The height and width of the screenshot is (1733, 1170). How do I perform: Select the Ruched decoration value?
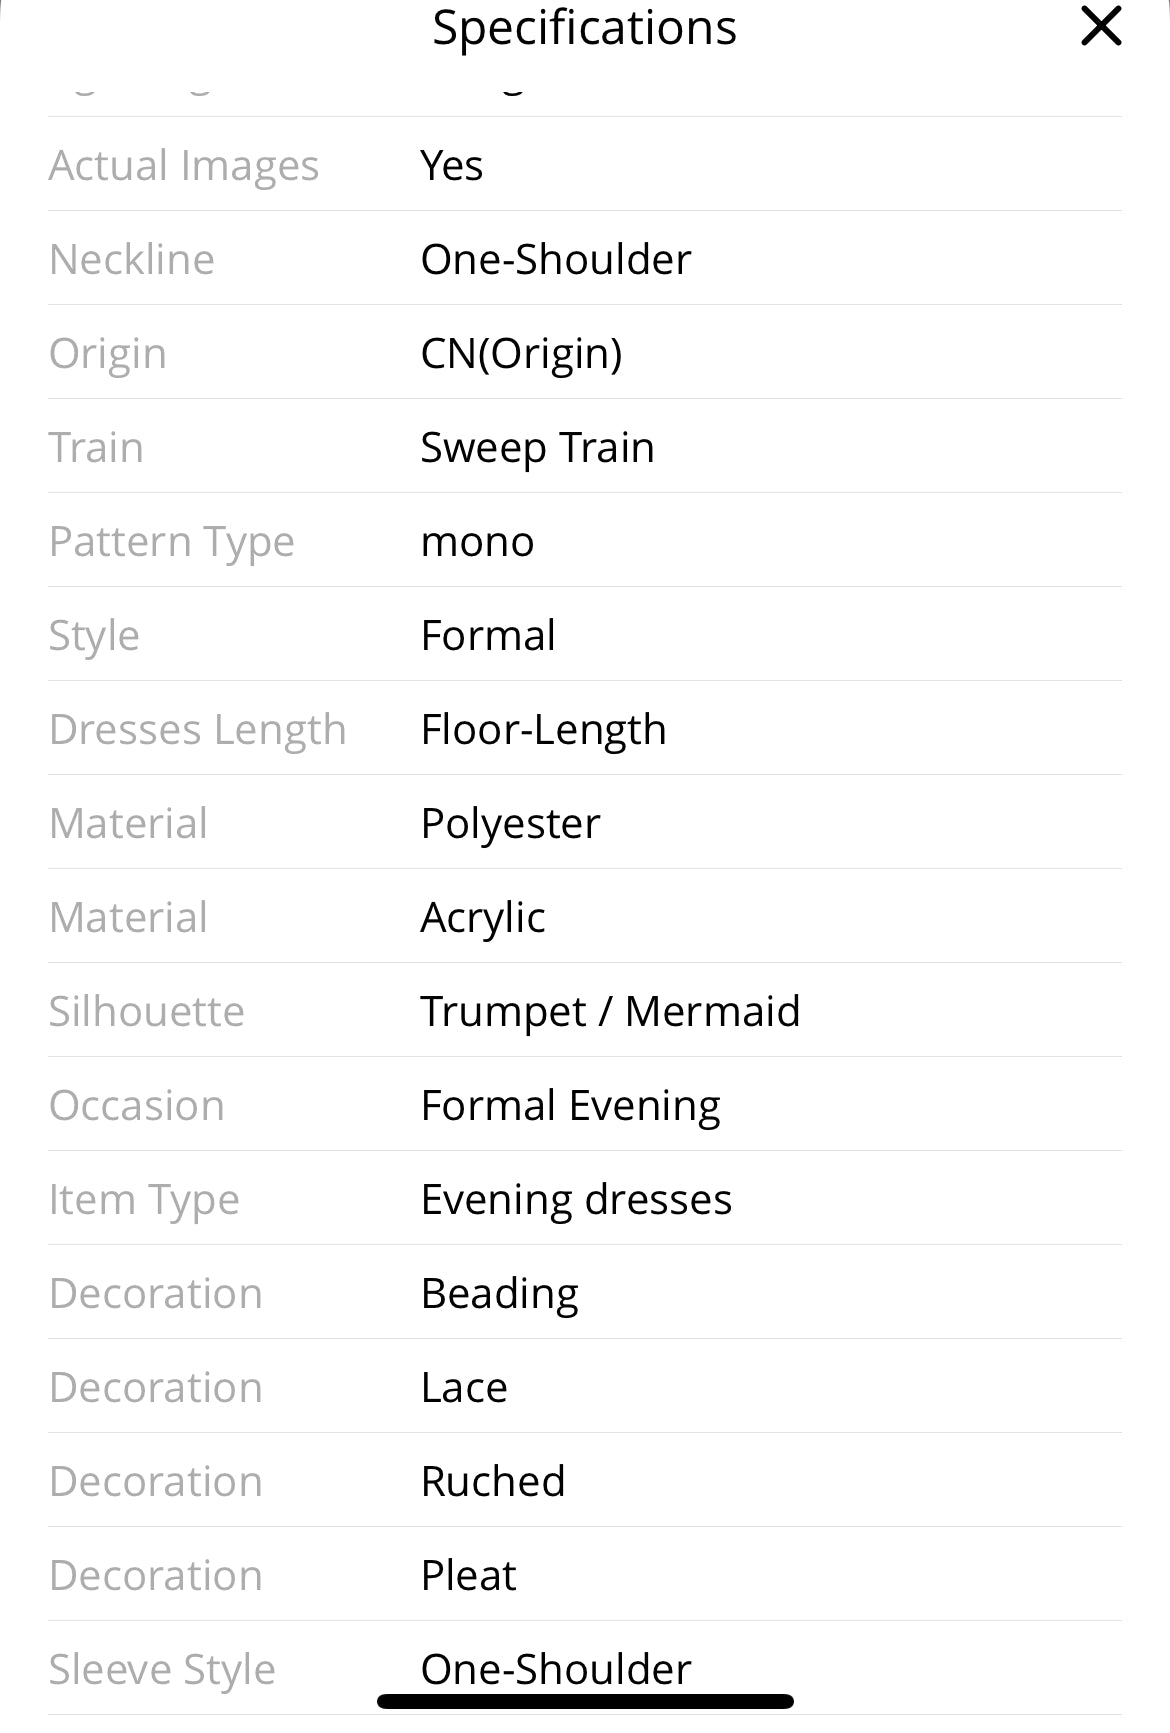(493, 1482)
